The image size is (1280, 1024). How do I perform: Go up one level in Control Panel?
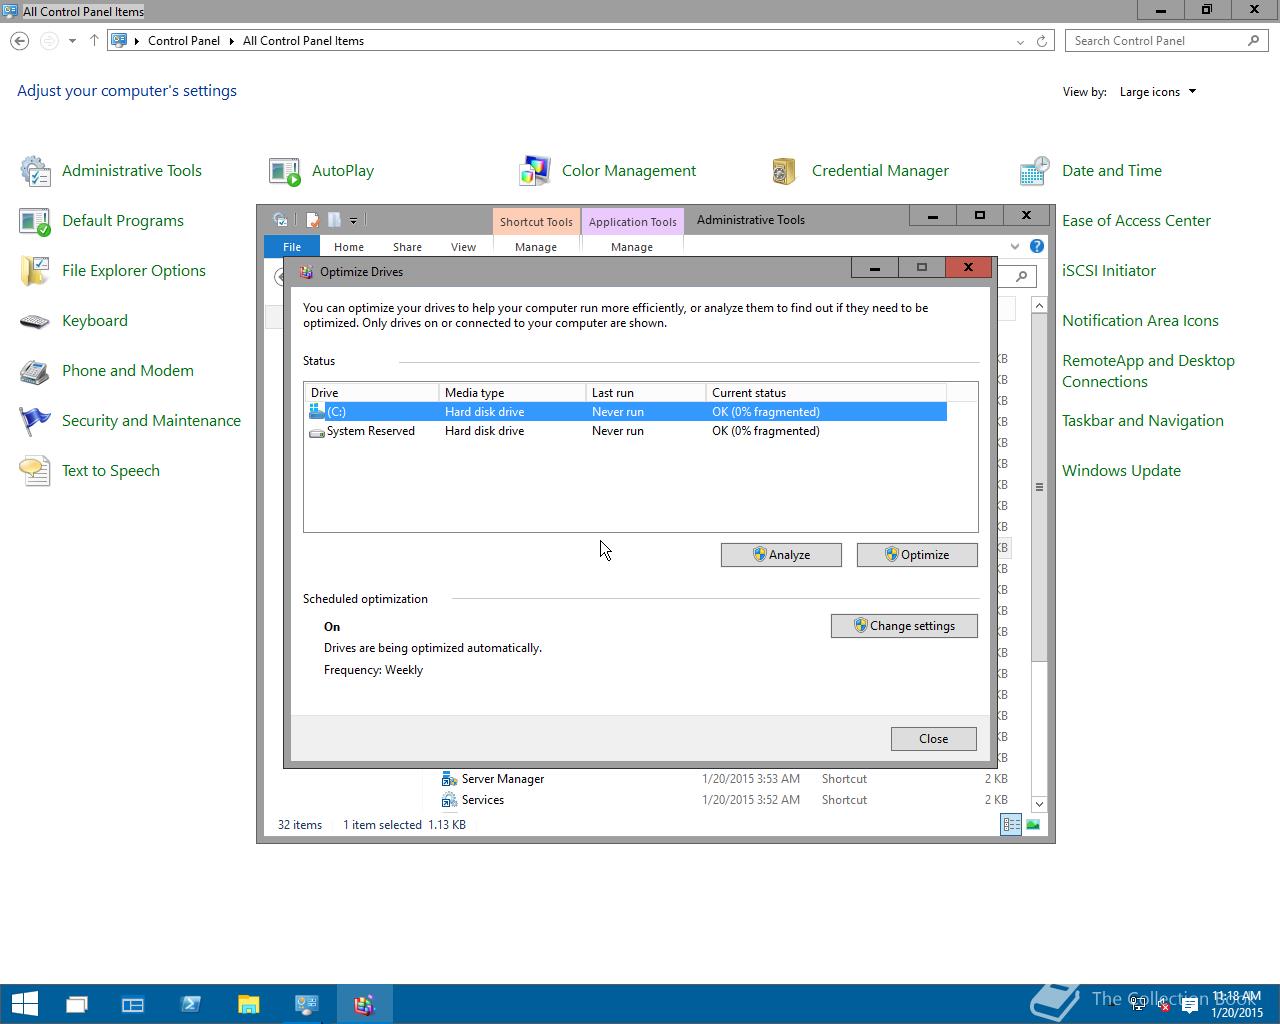[94, 41]
